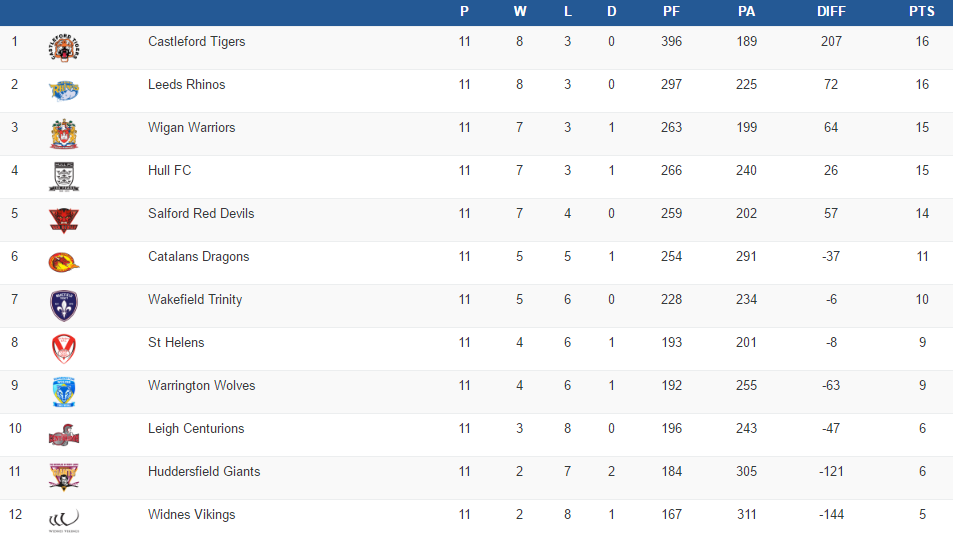Click the Huddersfield Giants team name
This screenshot has height=539, width=953.
pos(204,472)
